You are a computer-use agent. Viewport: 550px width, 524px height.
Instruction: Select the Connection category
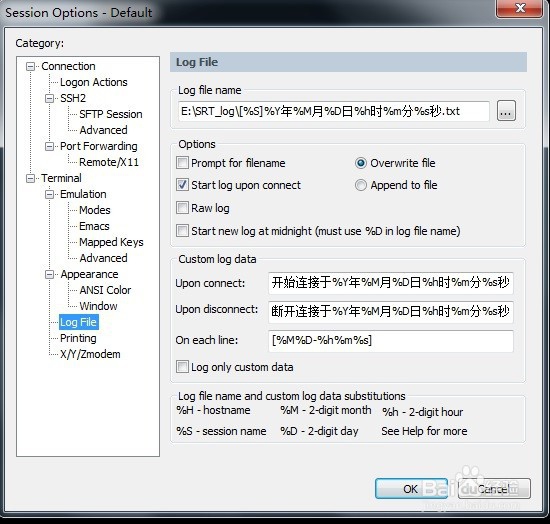pyautogui.click(x=68, y=66)
